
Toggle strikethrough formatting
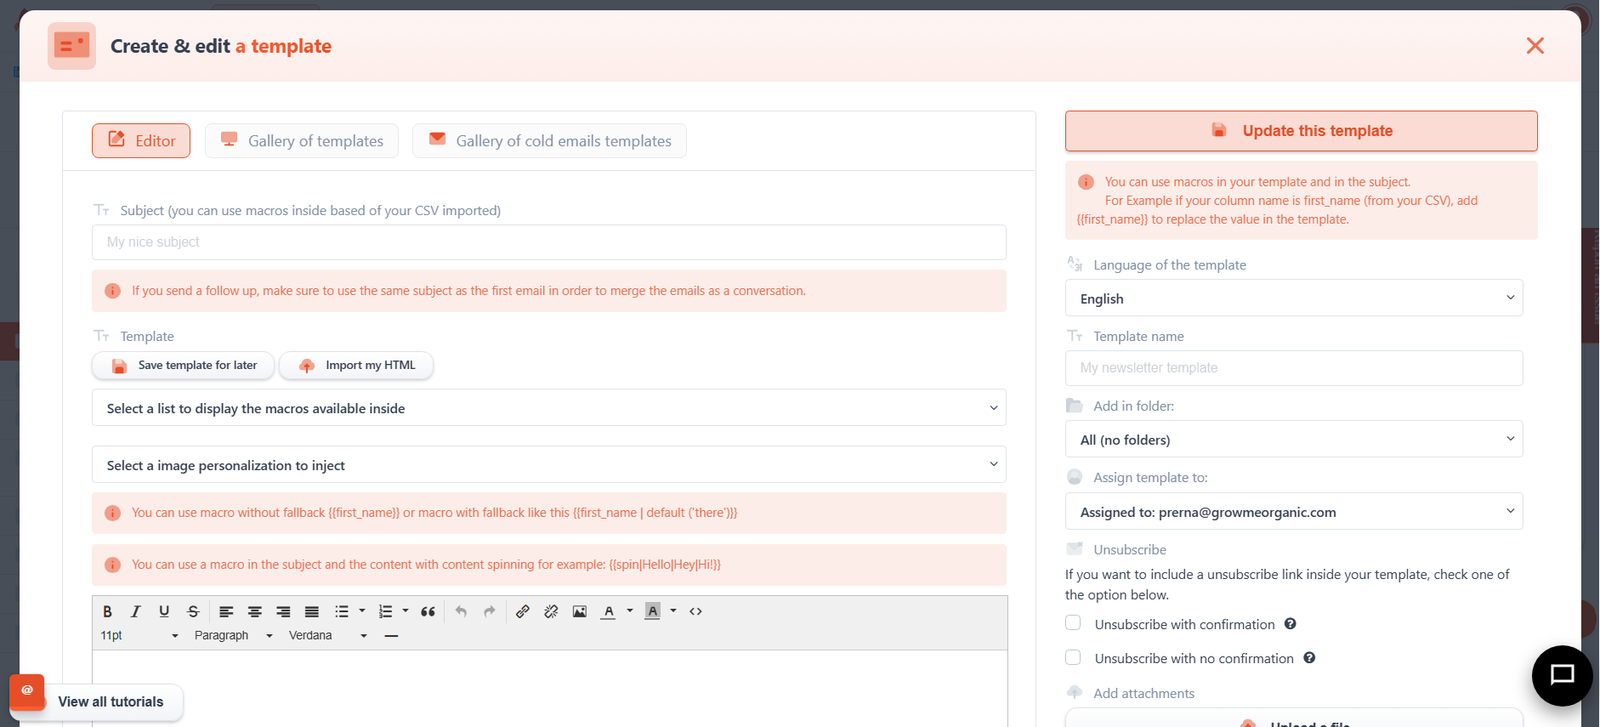pyautogui.click(x=193, y=611)
